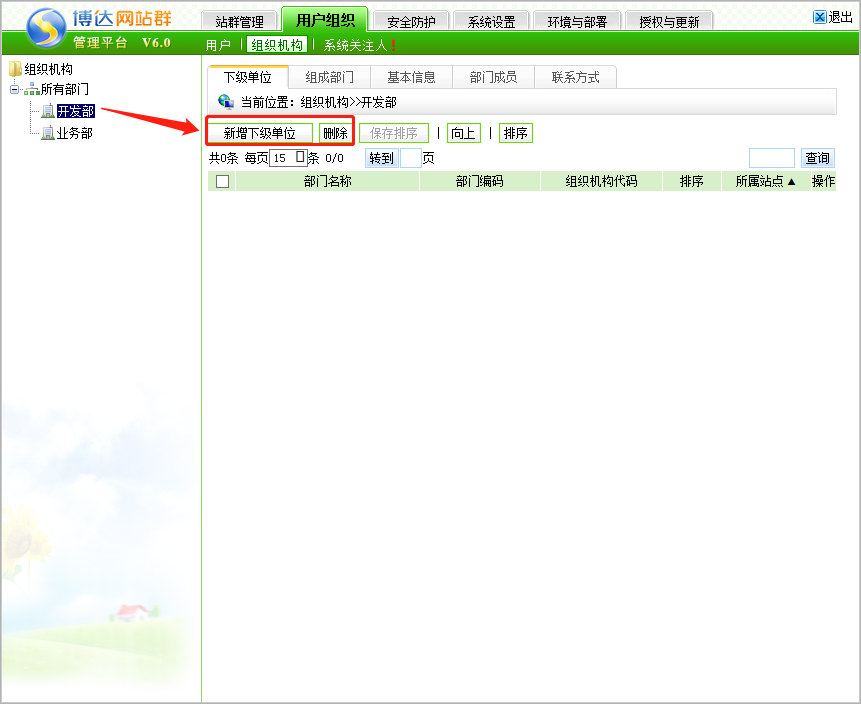
Task: Open the per-page count box showing 15
Action: (x=287, y=157)
